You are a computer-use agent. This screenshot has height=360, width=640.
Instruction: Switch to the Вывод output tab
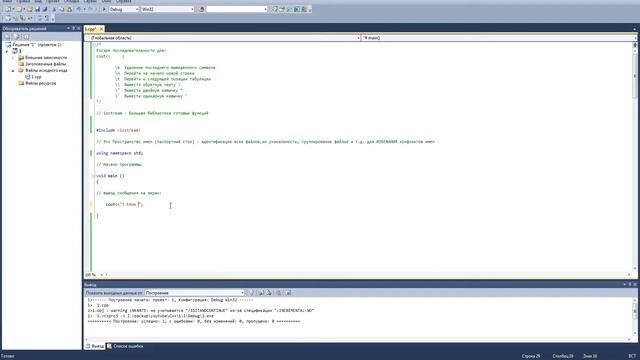coord(95,346)
